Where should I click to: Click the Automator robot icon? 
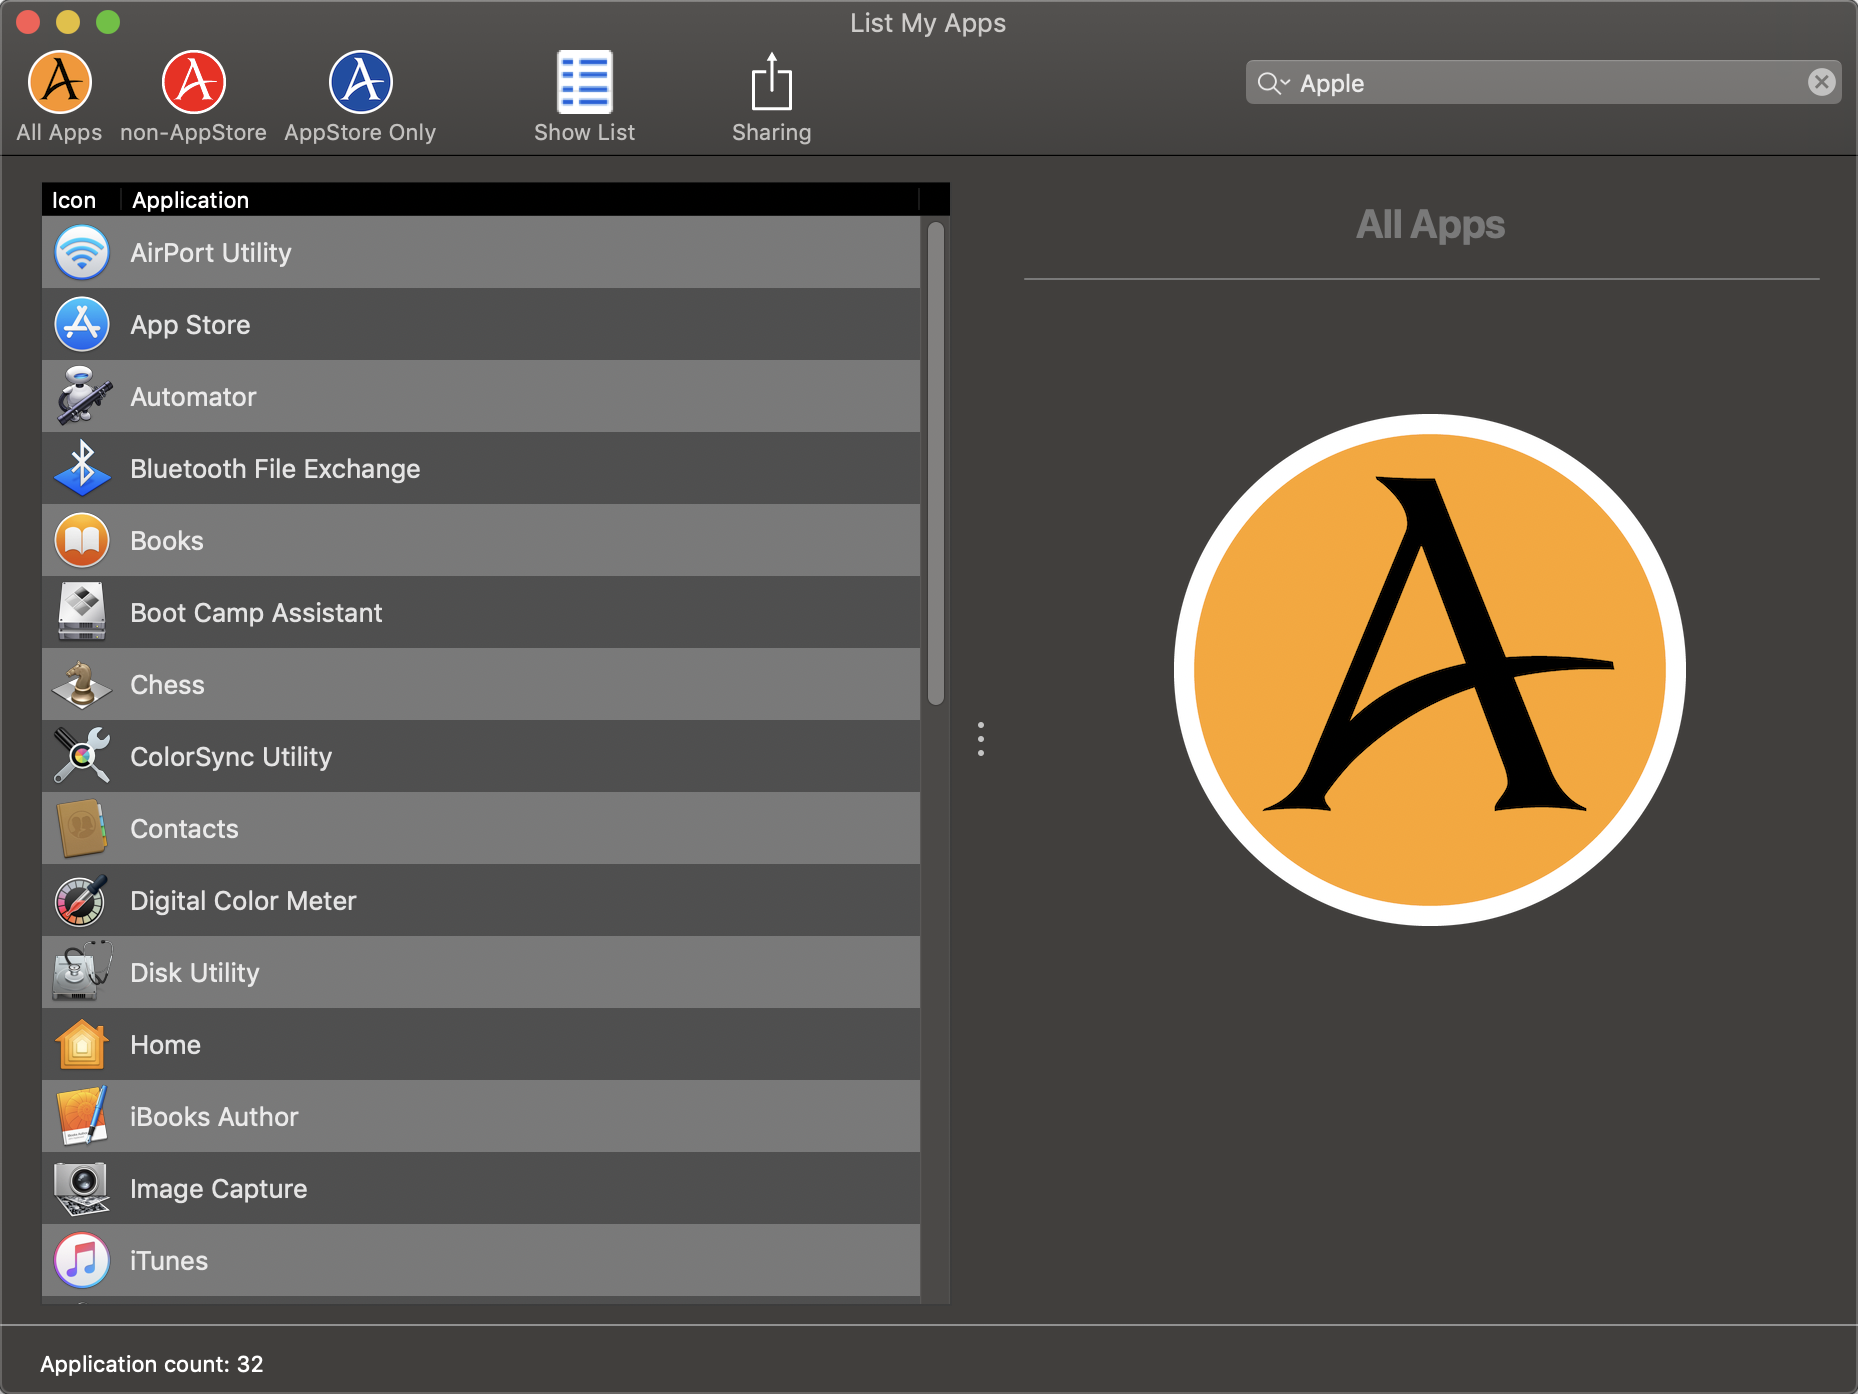pos(82,396)
